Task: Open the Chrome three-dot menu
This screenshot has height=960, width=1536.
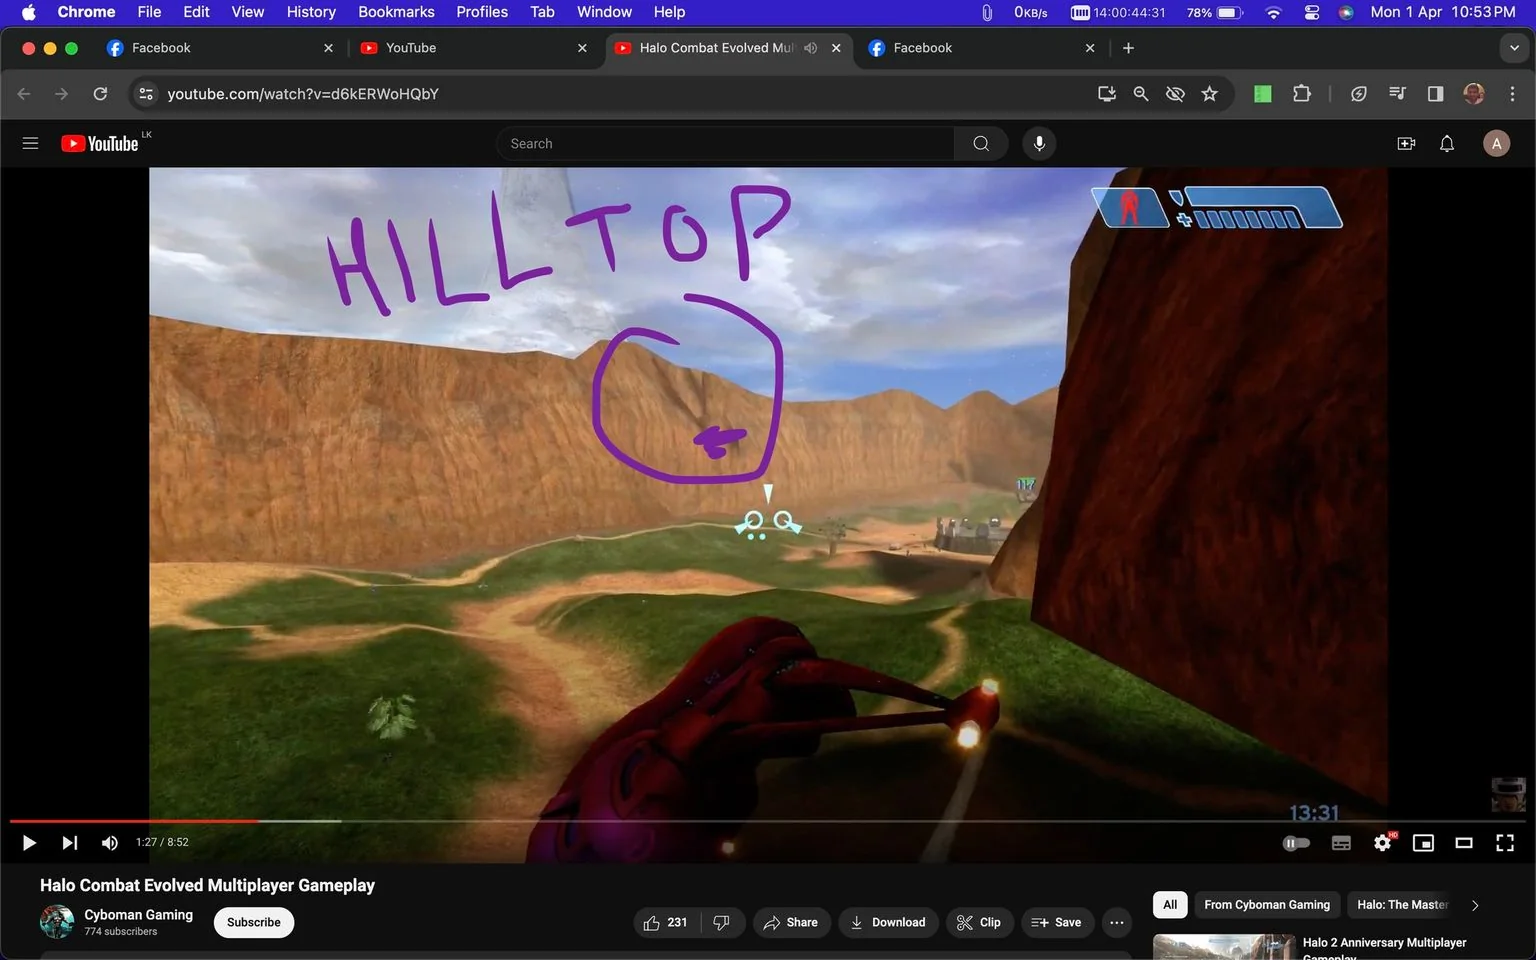Action: click(x=1512, y=94)
